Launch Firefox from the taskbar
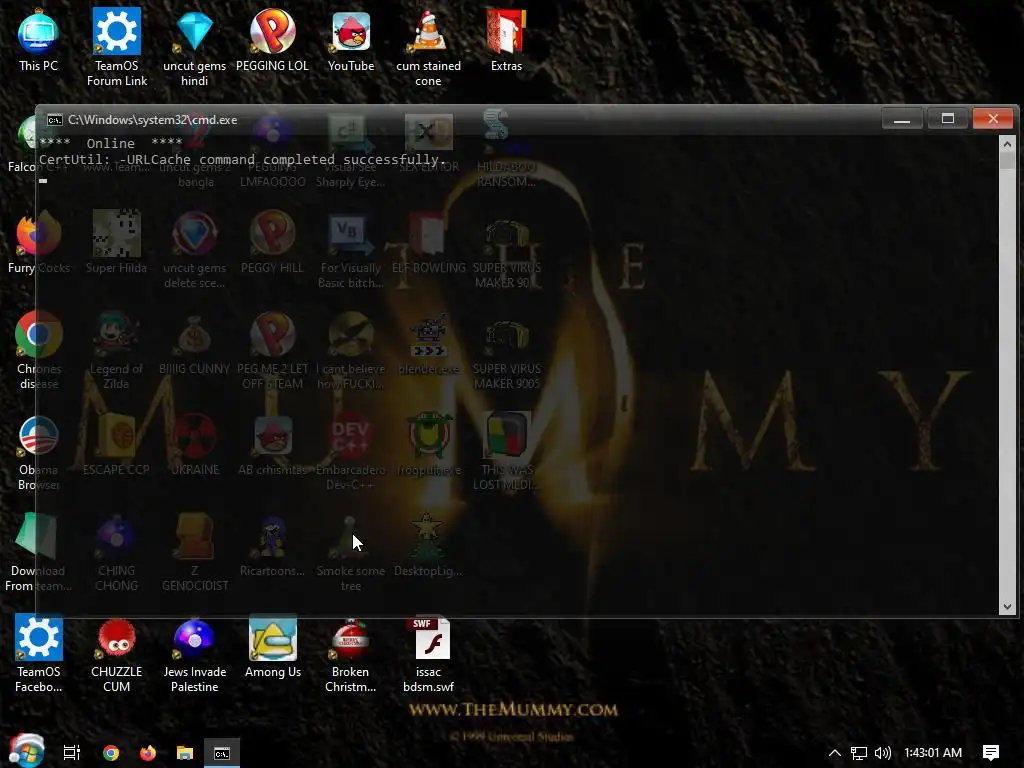This screenshot has width=1024, height=768. pyautogui.click(x=148, y=753)
